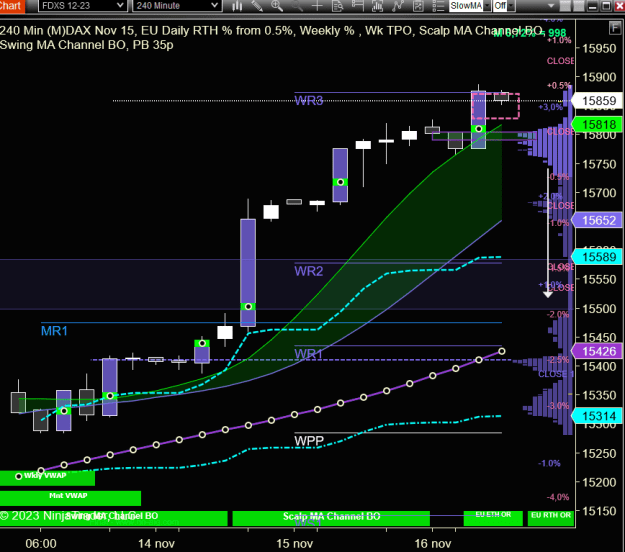Click the purple 15652 price marker
625x552 pixels.
coord(597,220)
